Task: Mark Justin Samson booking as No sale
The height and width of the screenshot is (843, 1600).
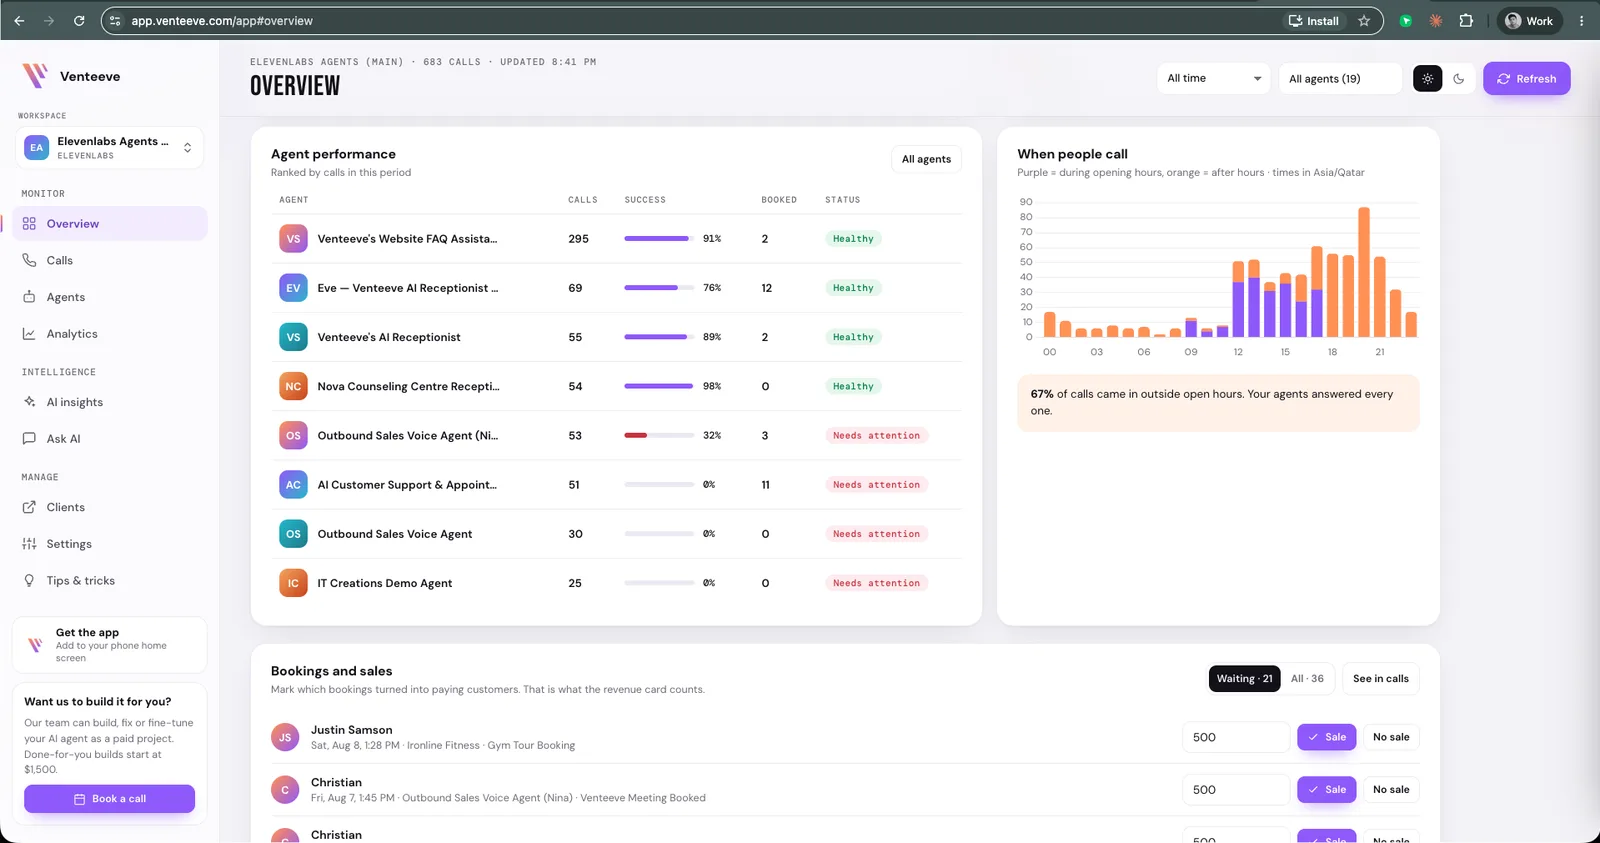Action: coord(1391,737)
